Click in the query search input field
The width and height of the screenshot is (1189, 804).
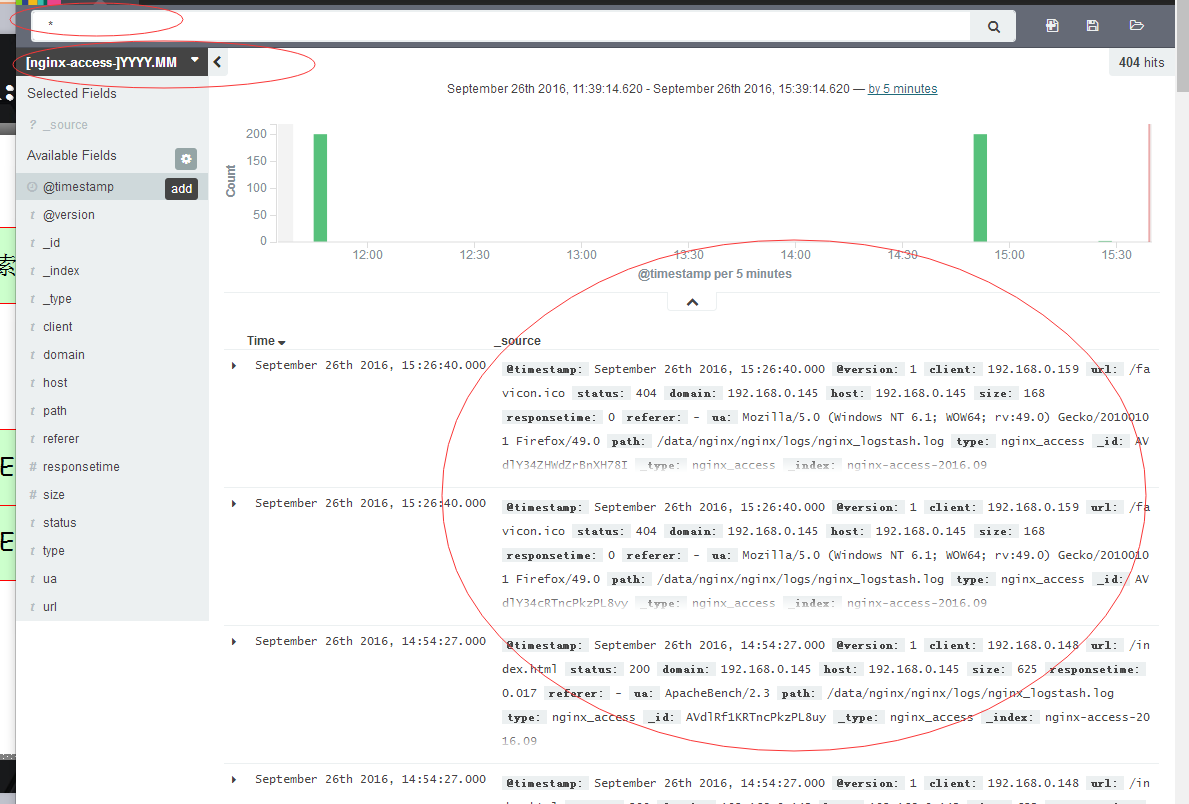click(x=500, y=27)
